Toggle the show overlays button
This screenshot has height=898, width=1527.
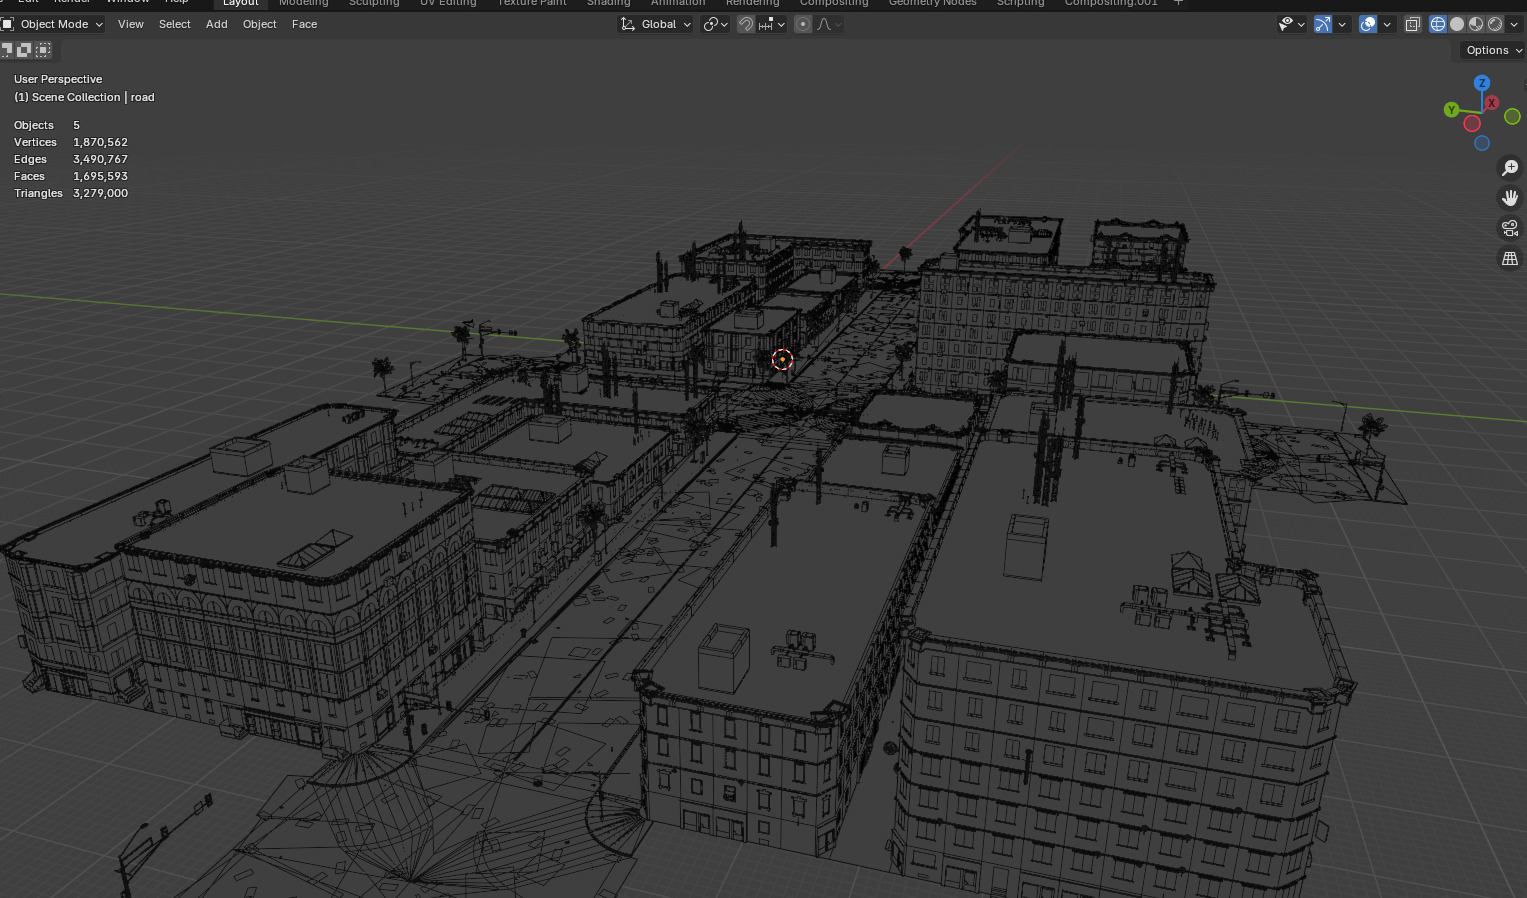(1368, 24)
